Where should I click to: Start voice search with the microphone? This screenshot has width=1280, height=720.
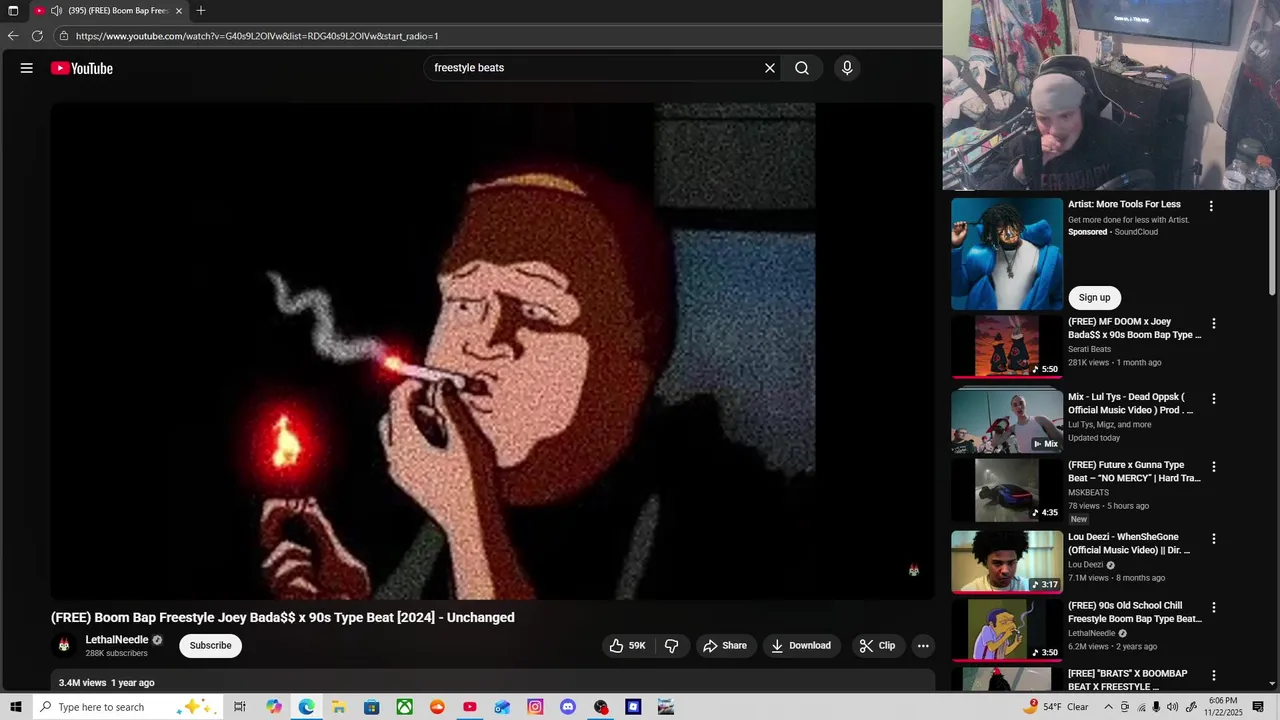[x=847, y=68]
